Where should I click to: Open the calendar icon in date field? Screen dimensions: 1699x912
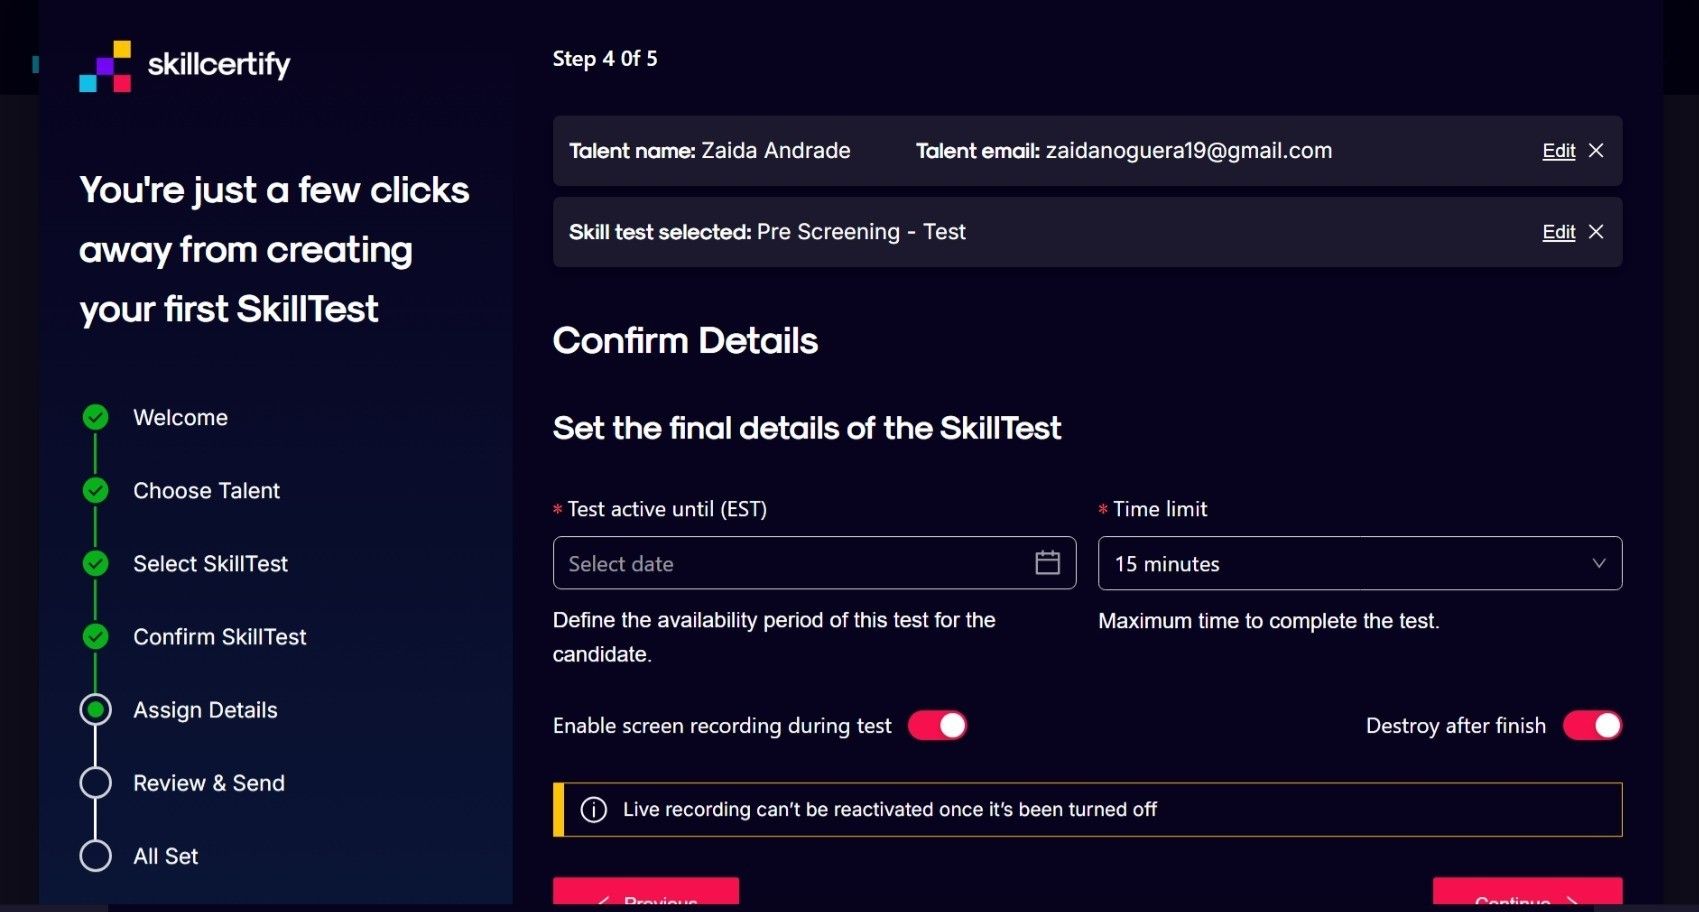pyautogui.click(x=1047, y=563)
